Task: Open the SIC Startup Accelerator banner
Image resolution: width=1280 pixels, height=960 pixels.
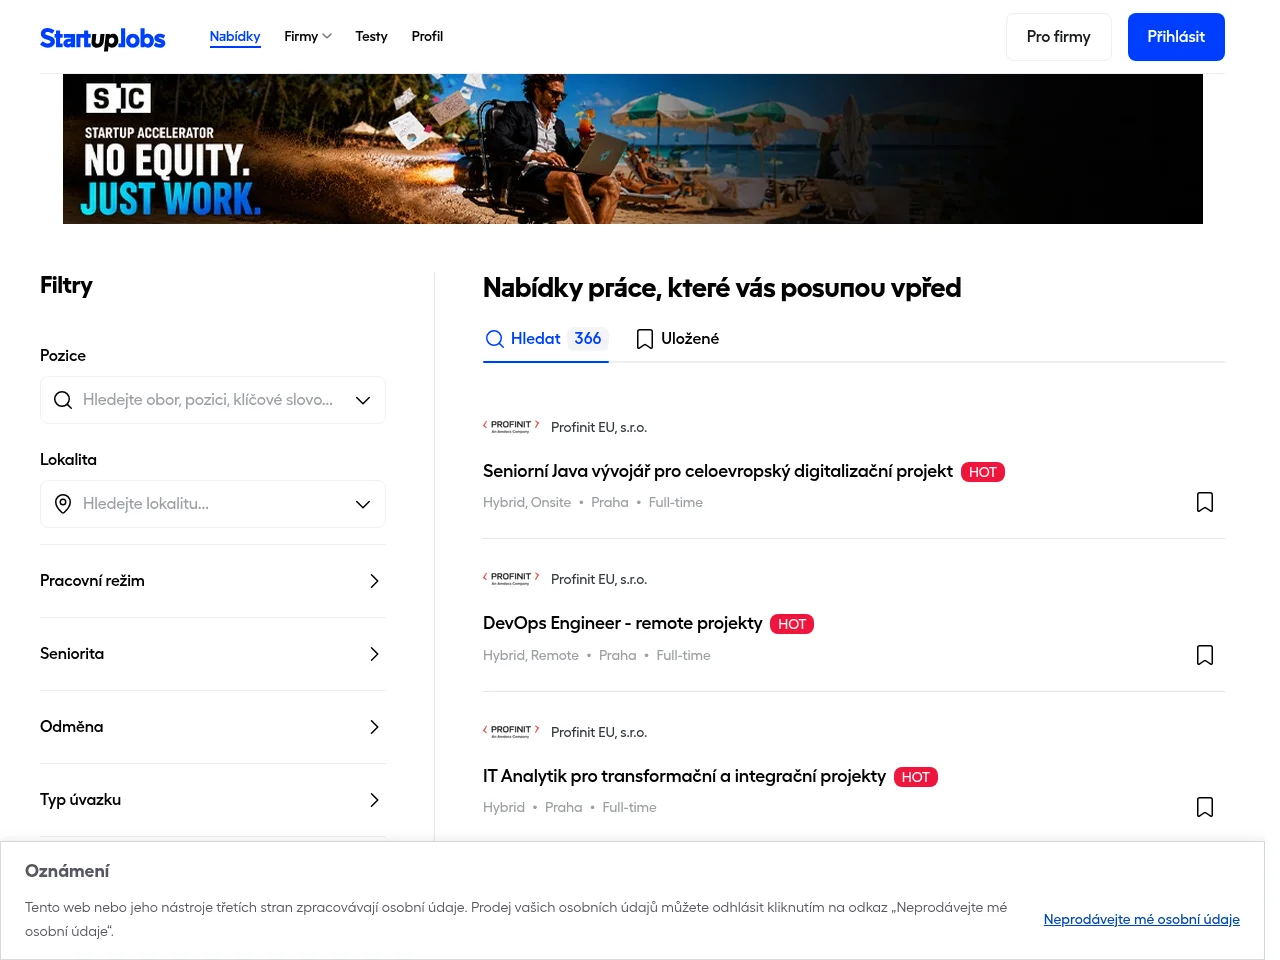Action: click(633, 149)
